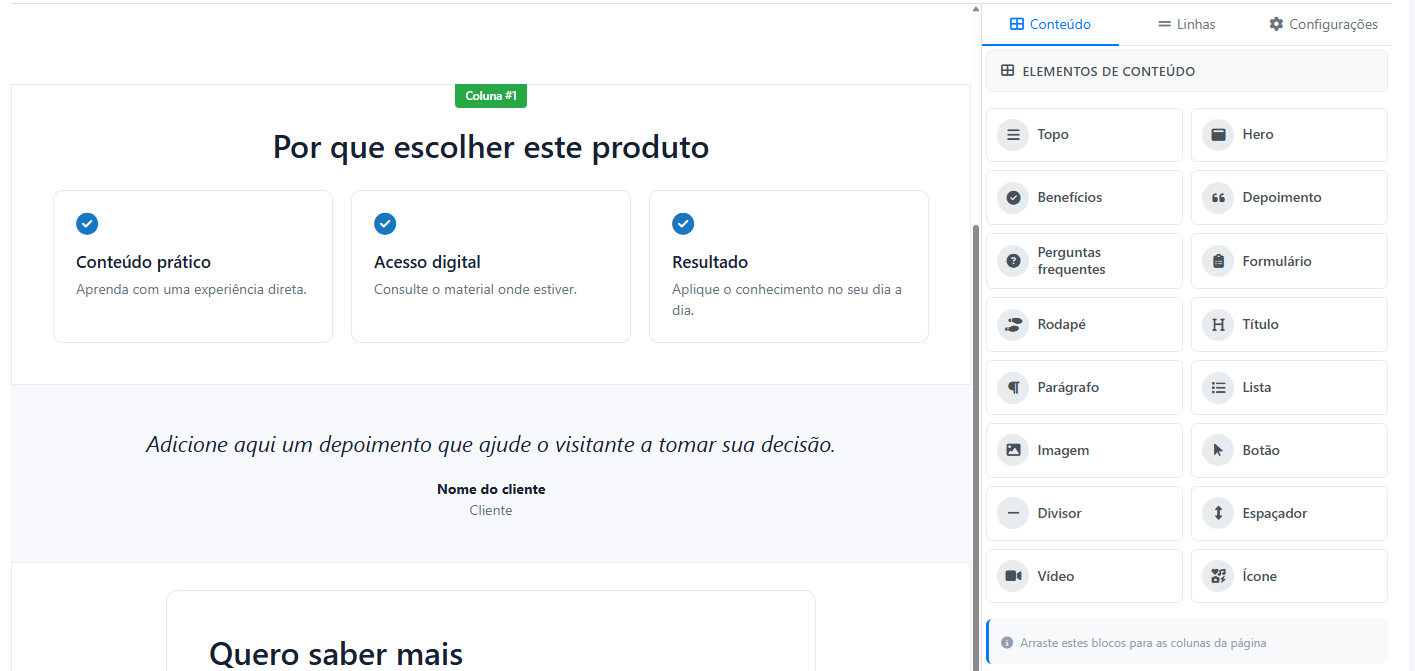Click the Elementos de Conteúdo header bar

coord(1187,71)
